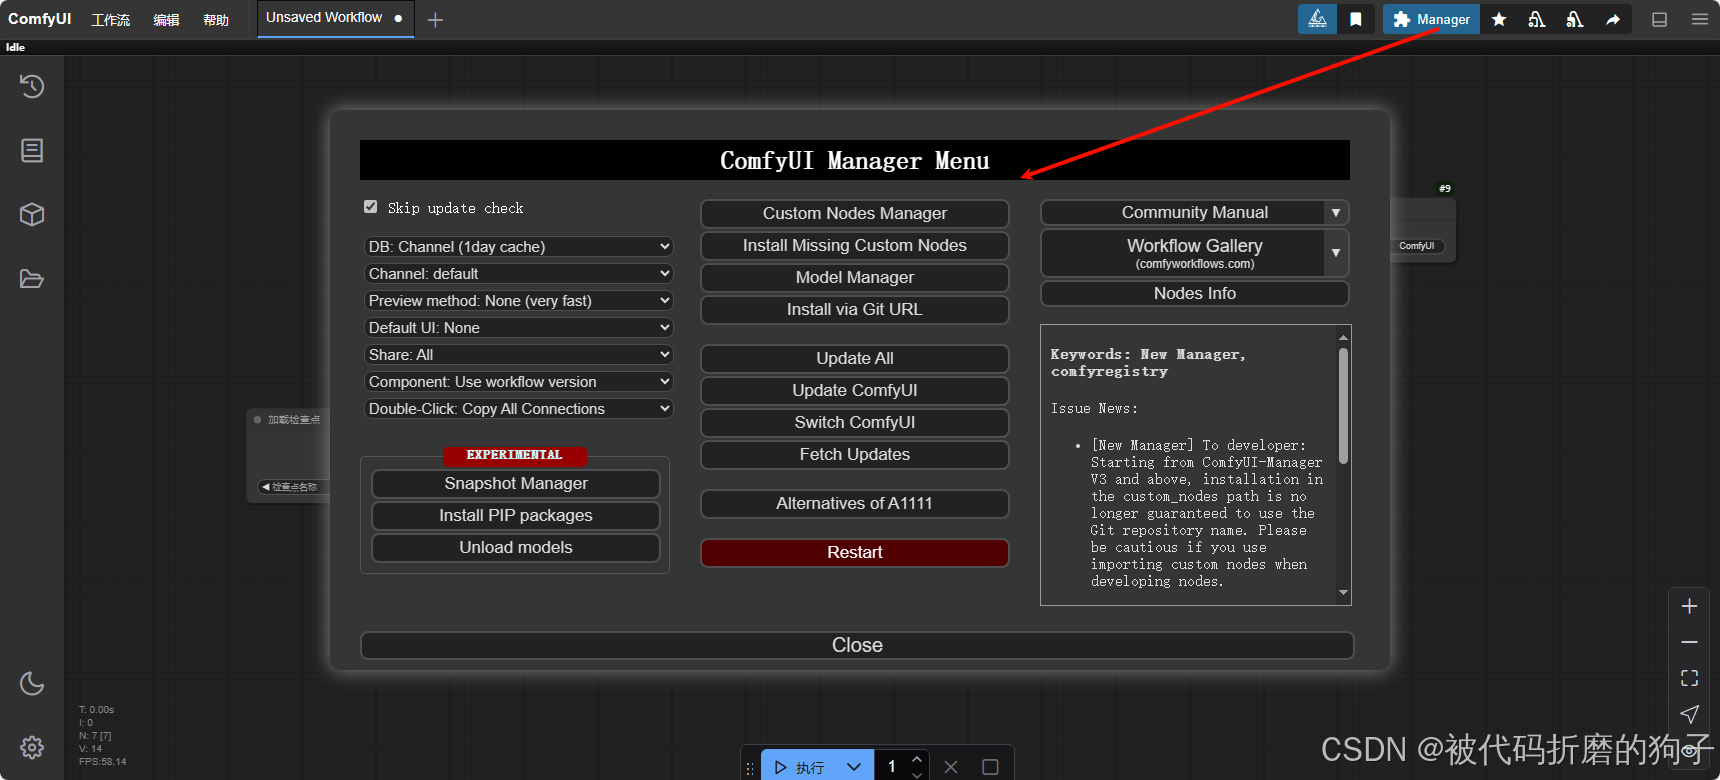Toggle the bottom panel icon

[x=1659, y=19]
